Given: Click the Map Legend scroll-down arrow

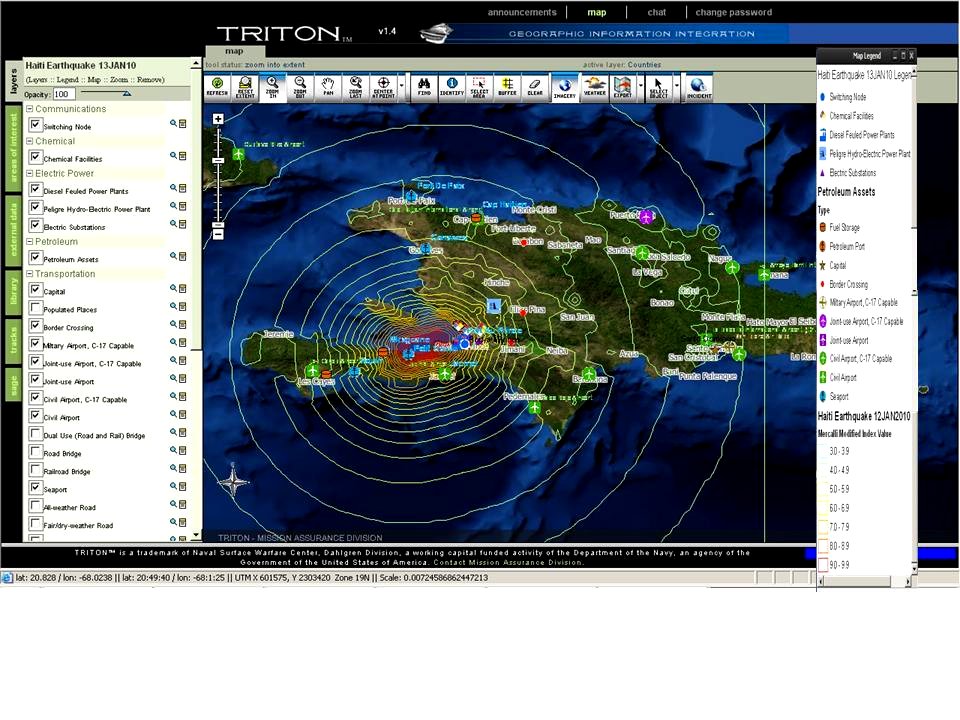Looking at the screenshot, I should click(913, 569).
